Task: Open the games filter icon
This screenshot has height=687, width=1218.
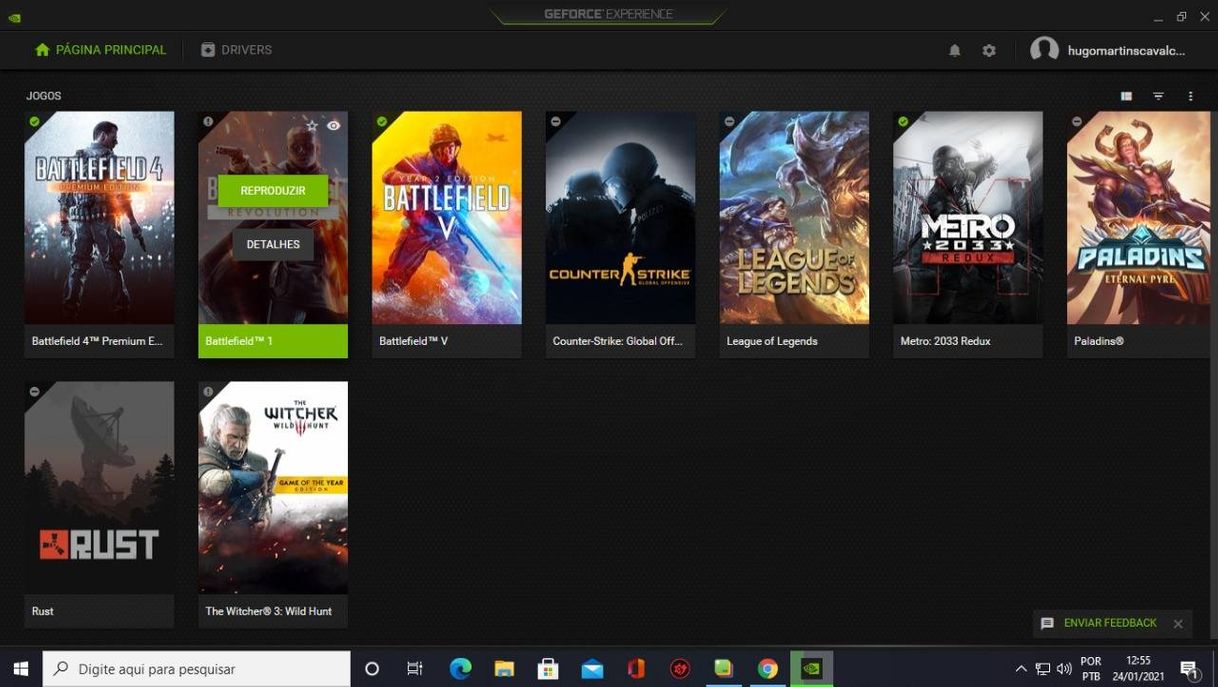Action: tap(1158, 96)
